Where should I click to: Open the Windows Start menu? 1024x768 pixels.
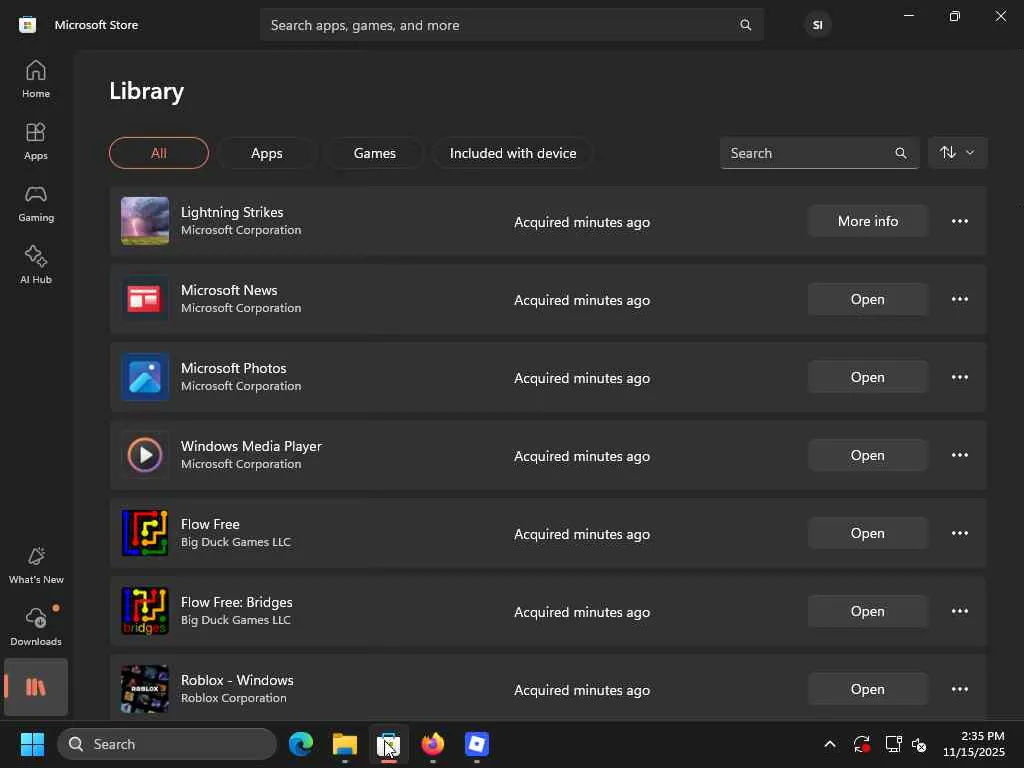(x=32, y=744)
